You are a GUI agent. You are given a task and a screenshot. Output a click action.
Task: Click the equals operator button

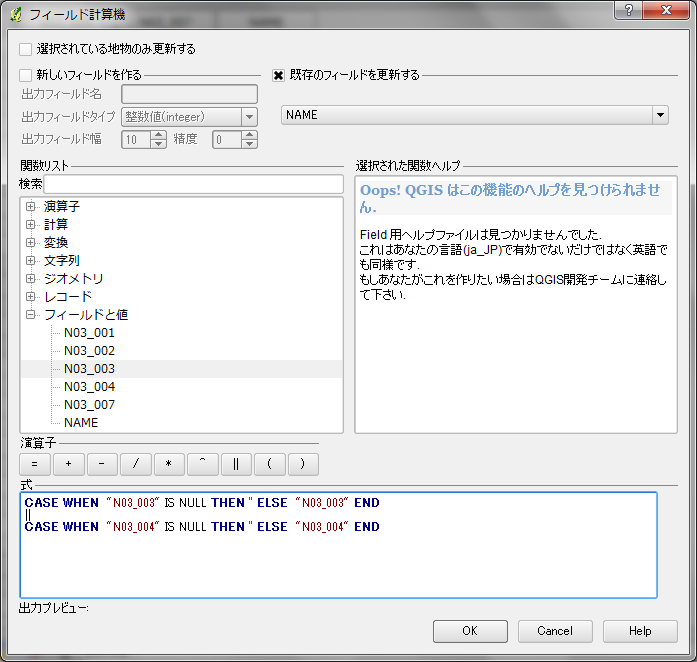[x=34, y=464]
